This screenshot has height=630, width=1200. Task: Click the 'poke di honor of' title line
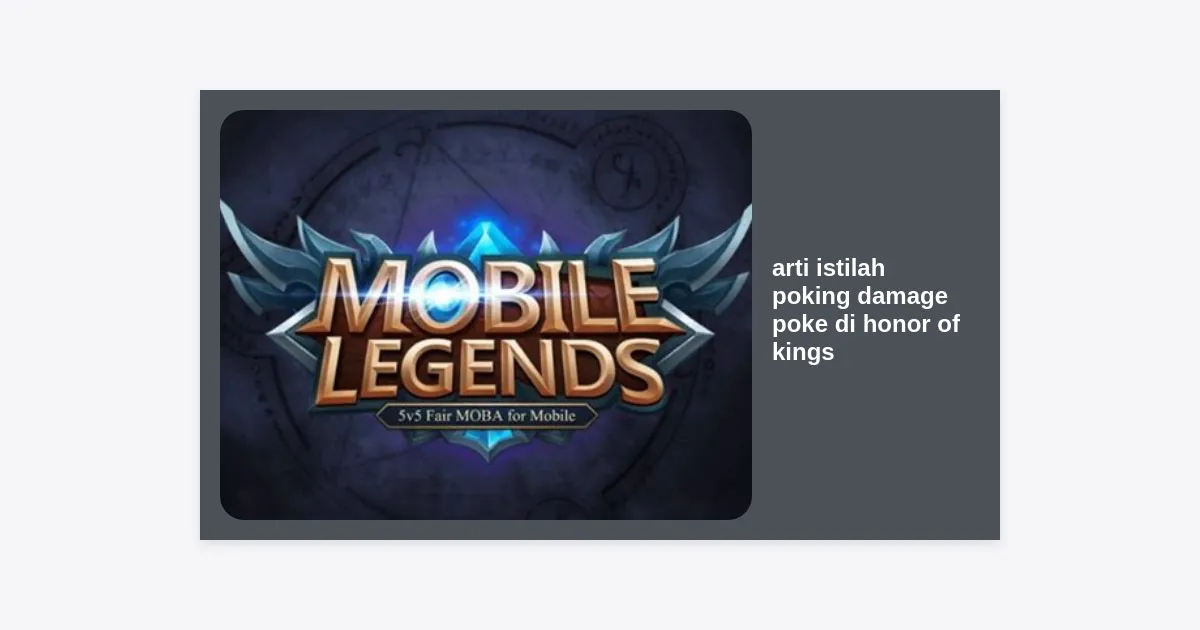pos(866,324)
